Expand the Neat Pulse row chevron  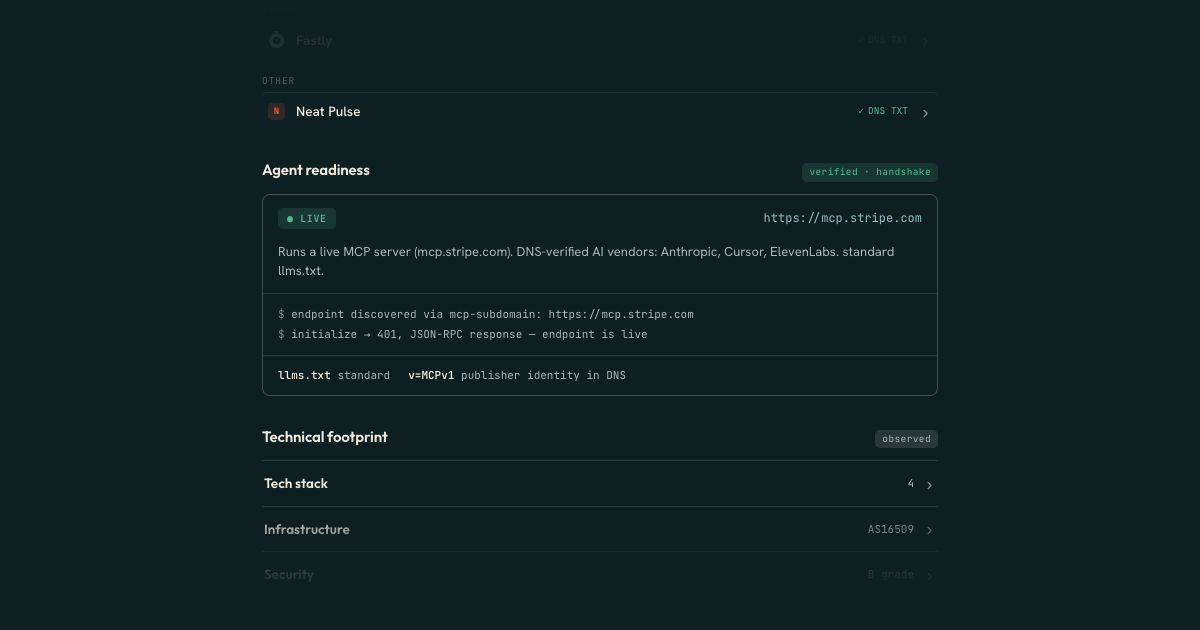point(925,113)
